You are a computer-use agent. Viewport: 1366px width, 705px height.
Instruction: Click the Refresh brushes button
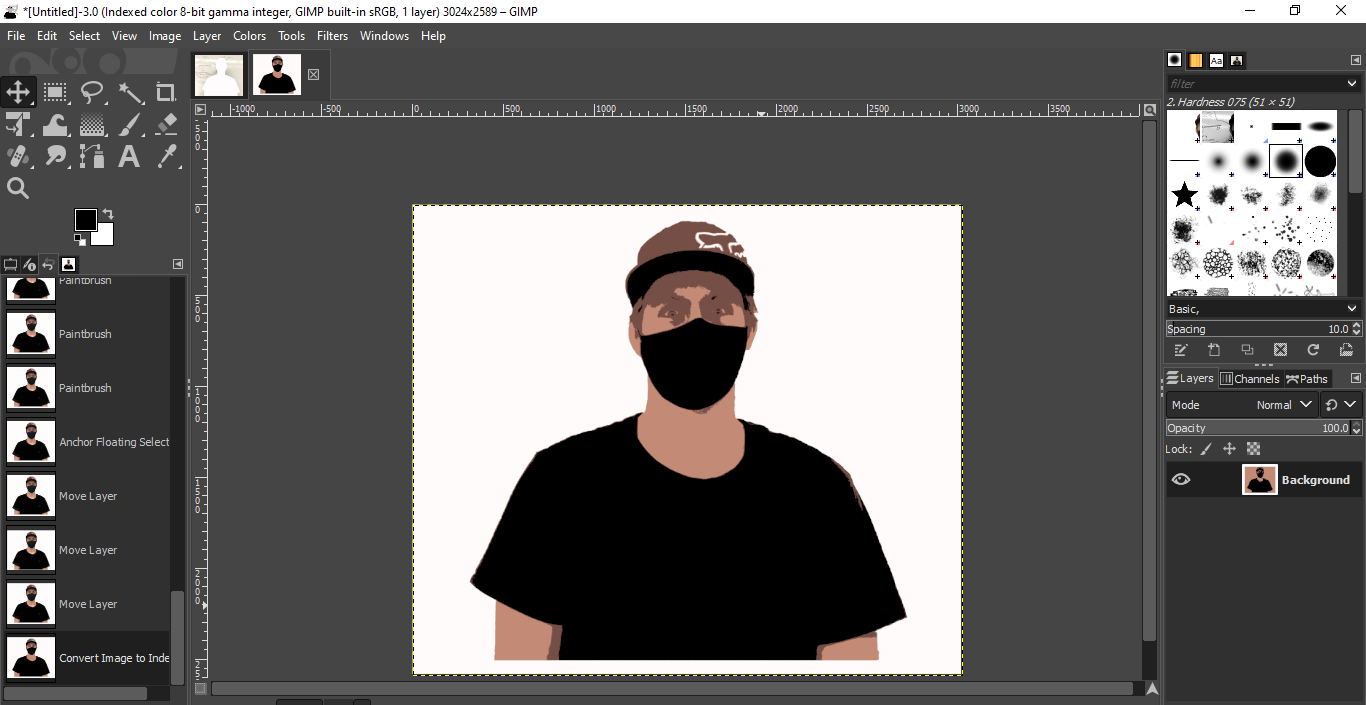tap(1313, 350)
